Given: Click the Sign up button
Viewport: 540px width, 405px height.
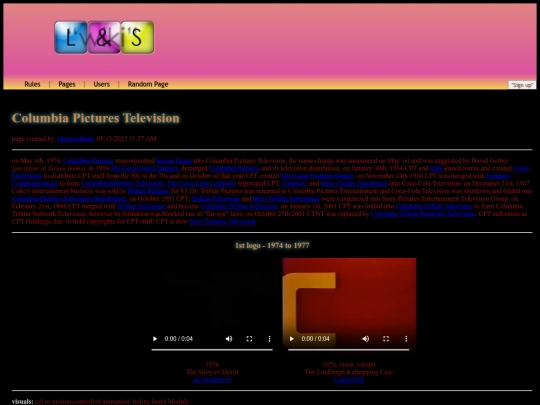Looking at the screenshot, I should (x=522, y=85).
